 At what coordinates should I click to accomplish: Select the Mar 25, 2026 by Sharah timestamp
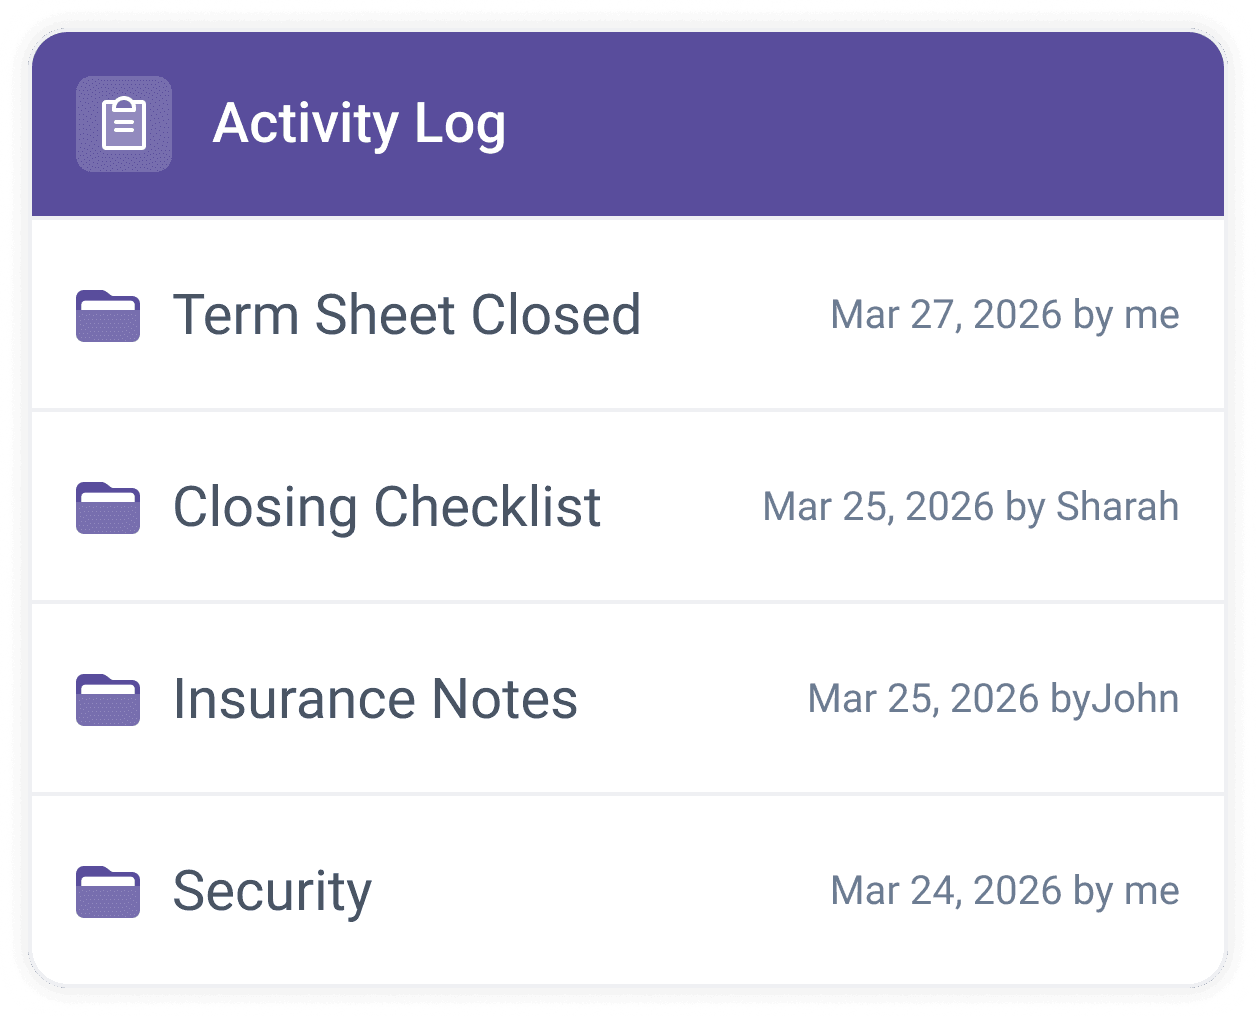point(971,507)
